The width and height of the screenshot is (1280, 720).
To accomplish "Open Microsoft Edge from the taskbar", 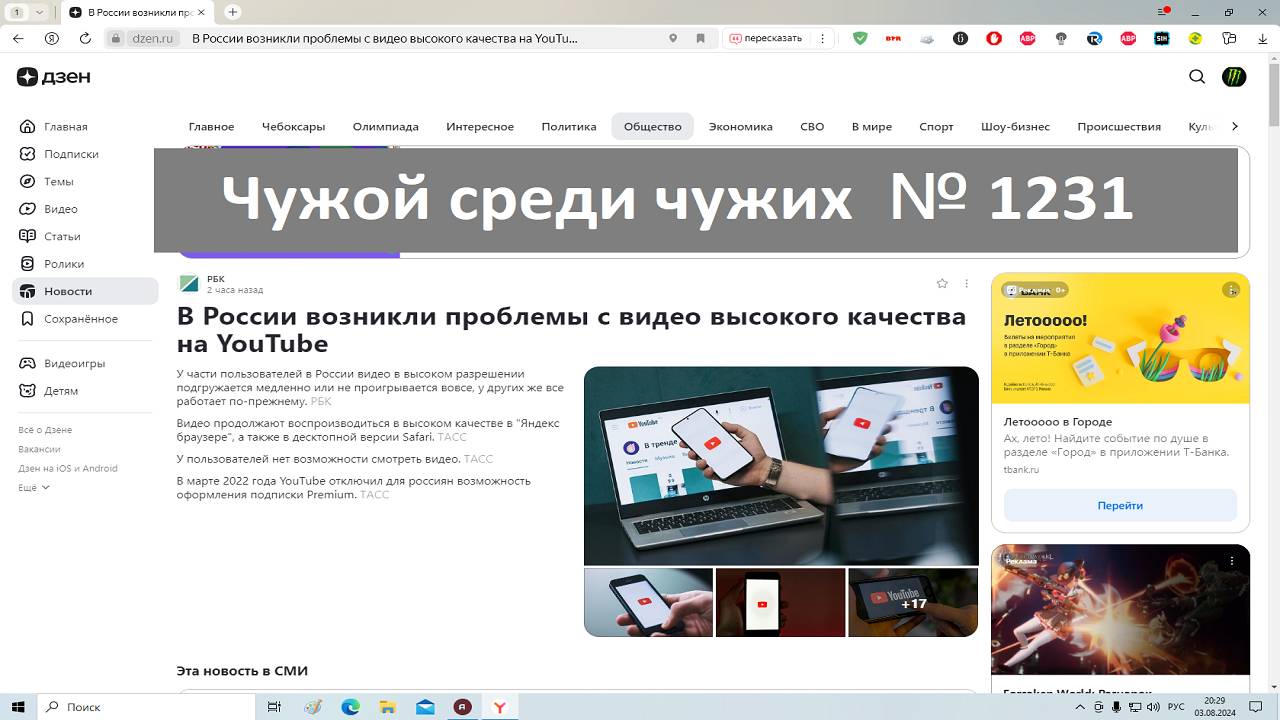I will pos(350,707).
